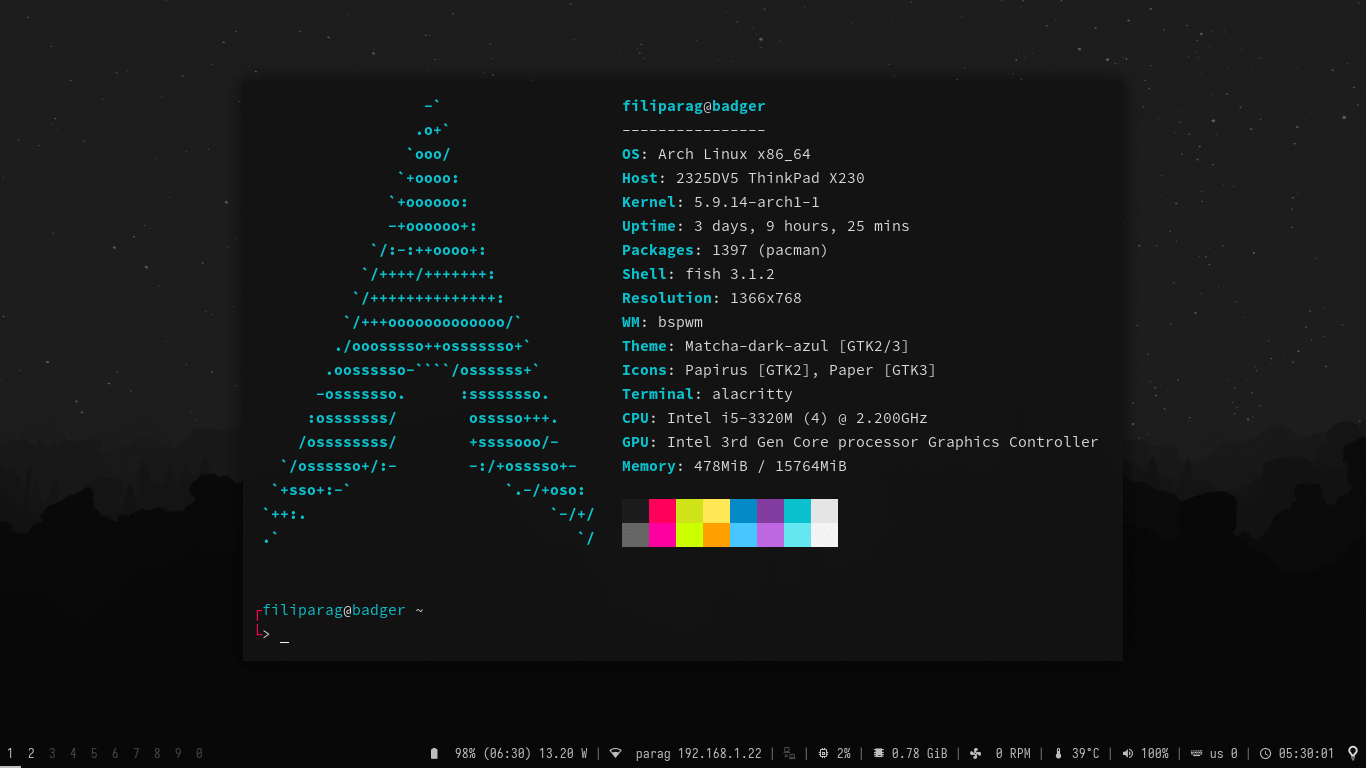Mute audio by clicking the speaker icon
1366x768 pixels.
(1128, 753)
